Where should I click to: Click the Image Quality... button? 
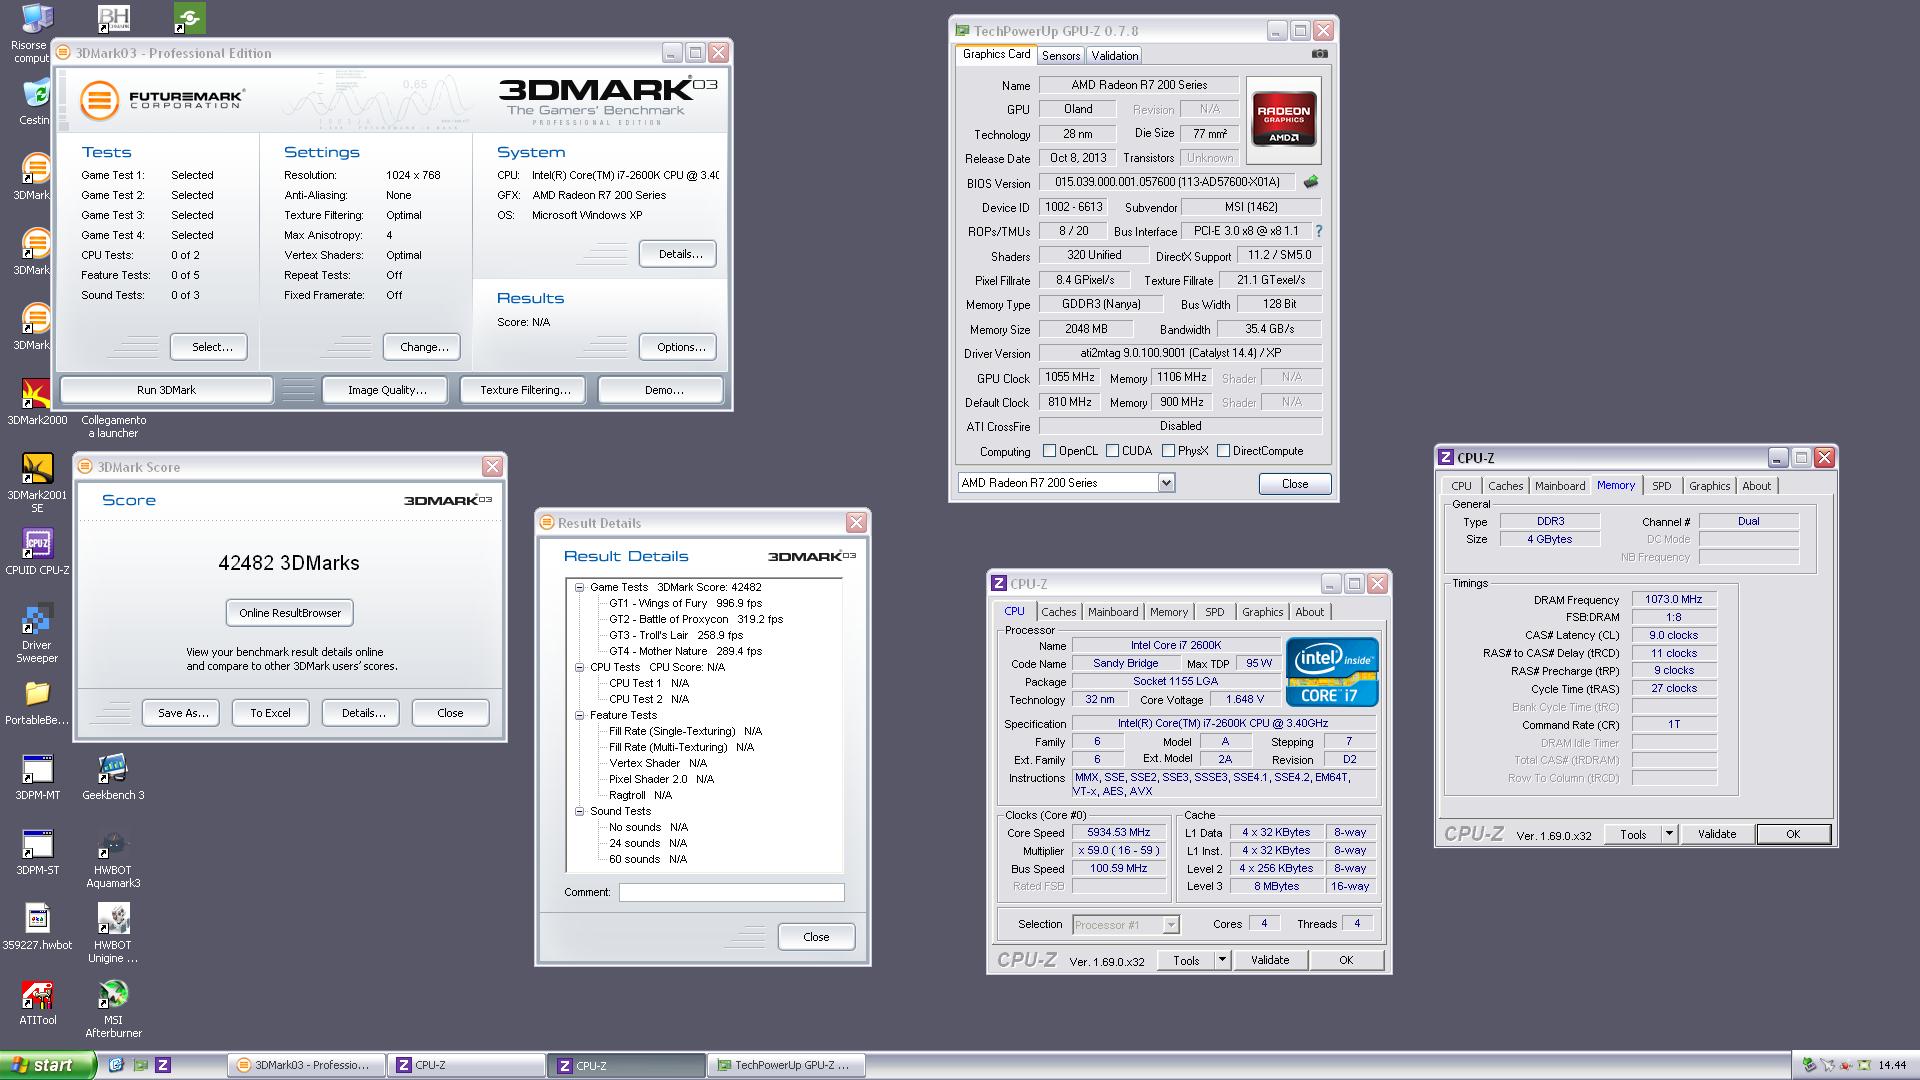(387, 390)
